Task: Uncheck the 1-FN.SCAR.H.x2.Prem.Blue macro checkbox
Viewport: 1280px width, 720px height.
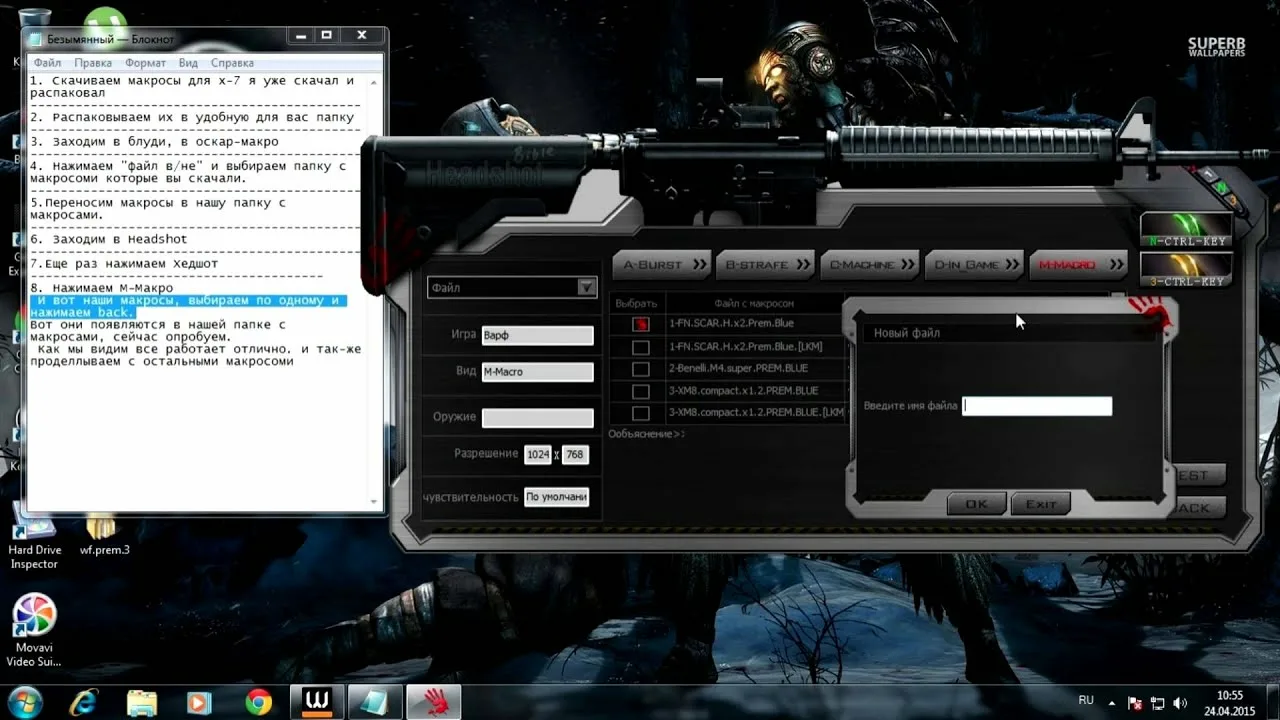Action: click(x=640, y=324)
